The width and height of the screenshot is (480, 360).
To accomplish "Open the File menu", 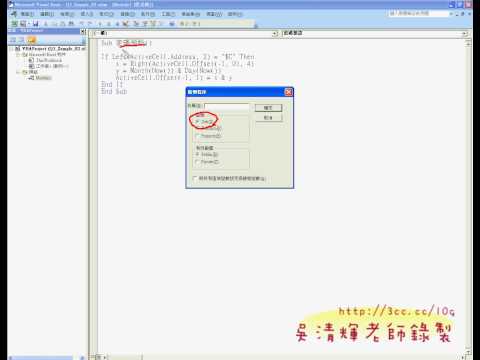I will tap(27, 14).
